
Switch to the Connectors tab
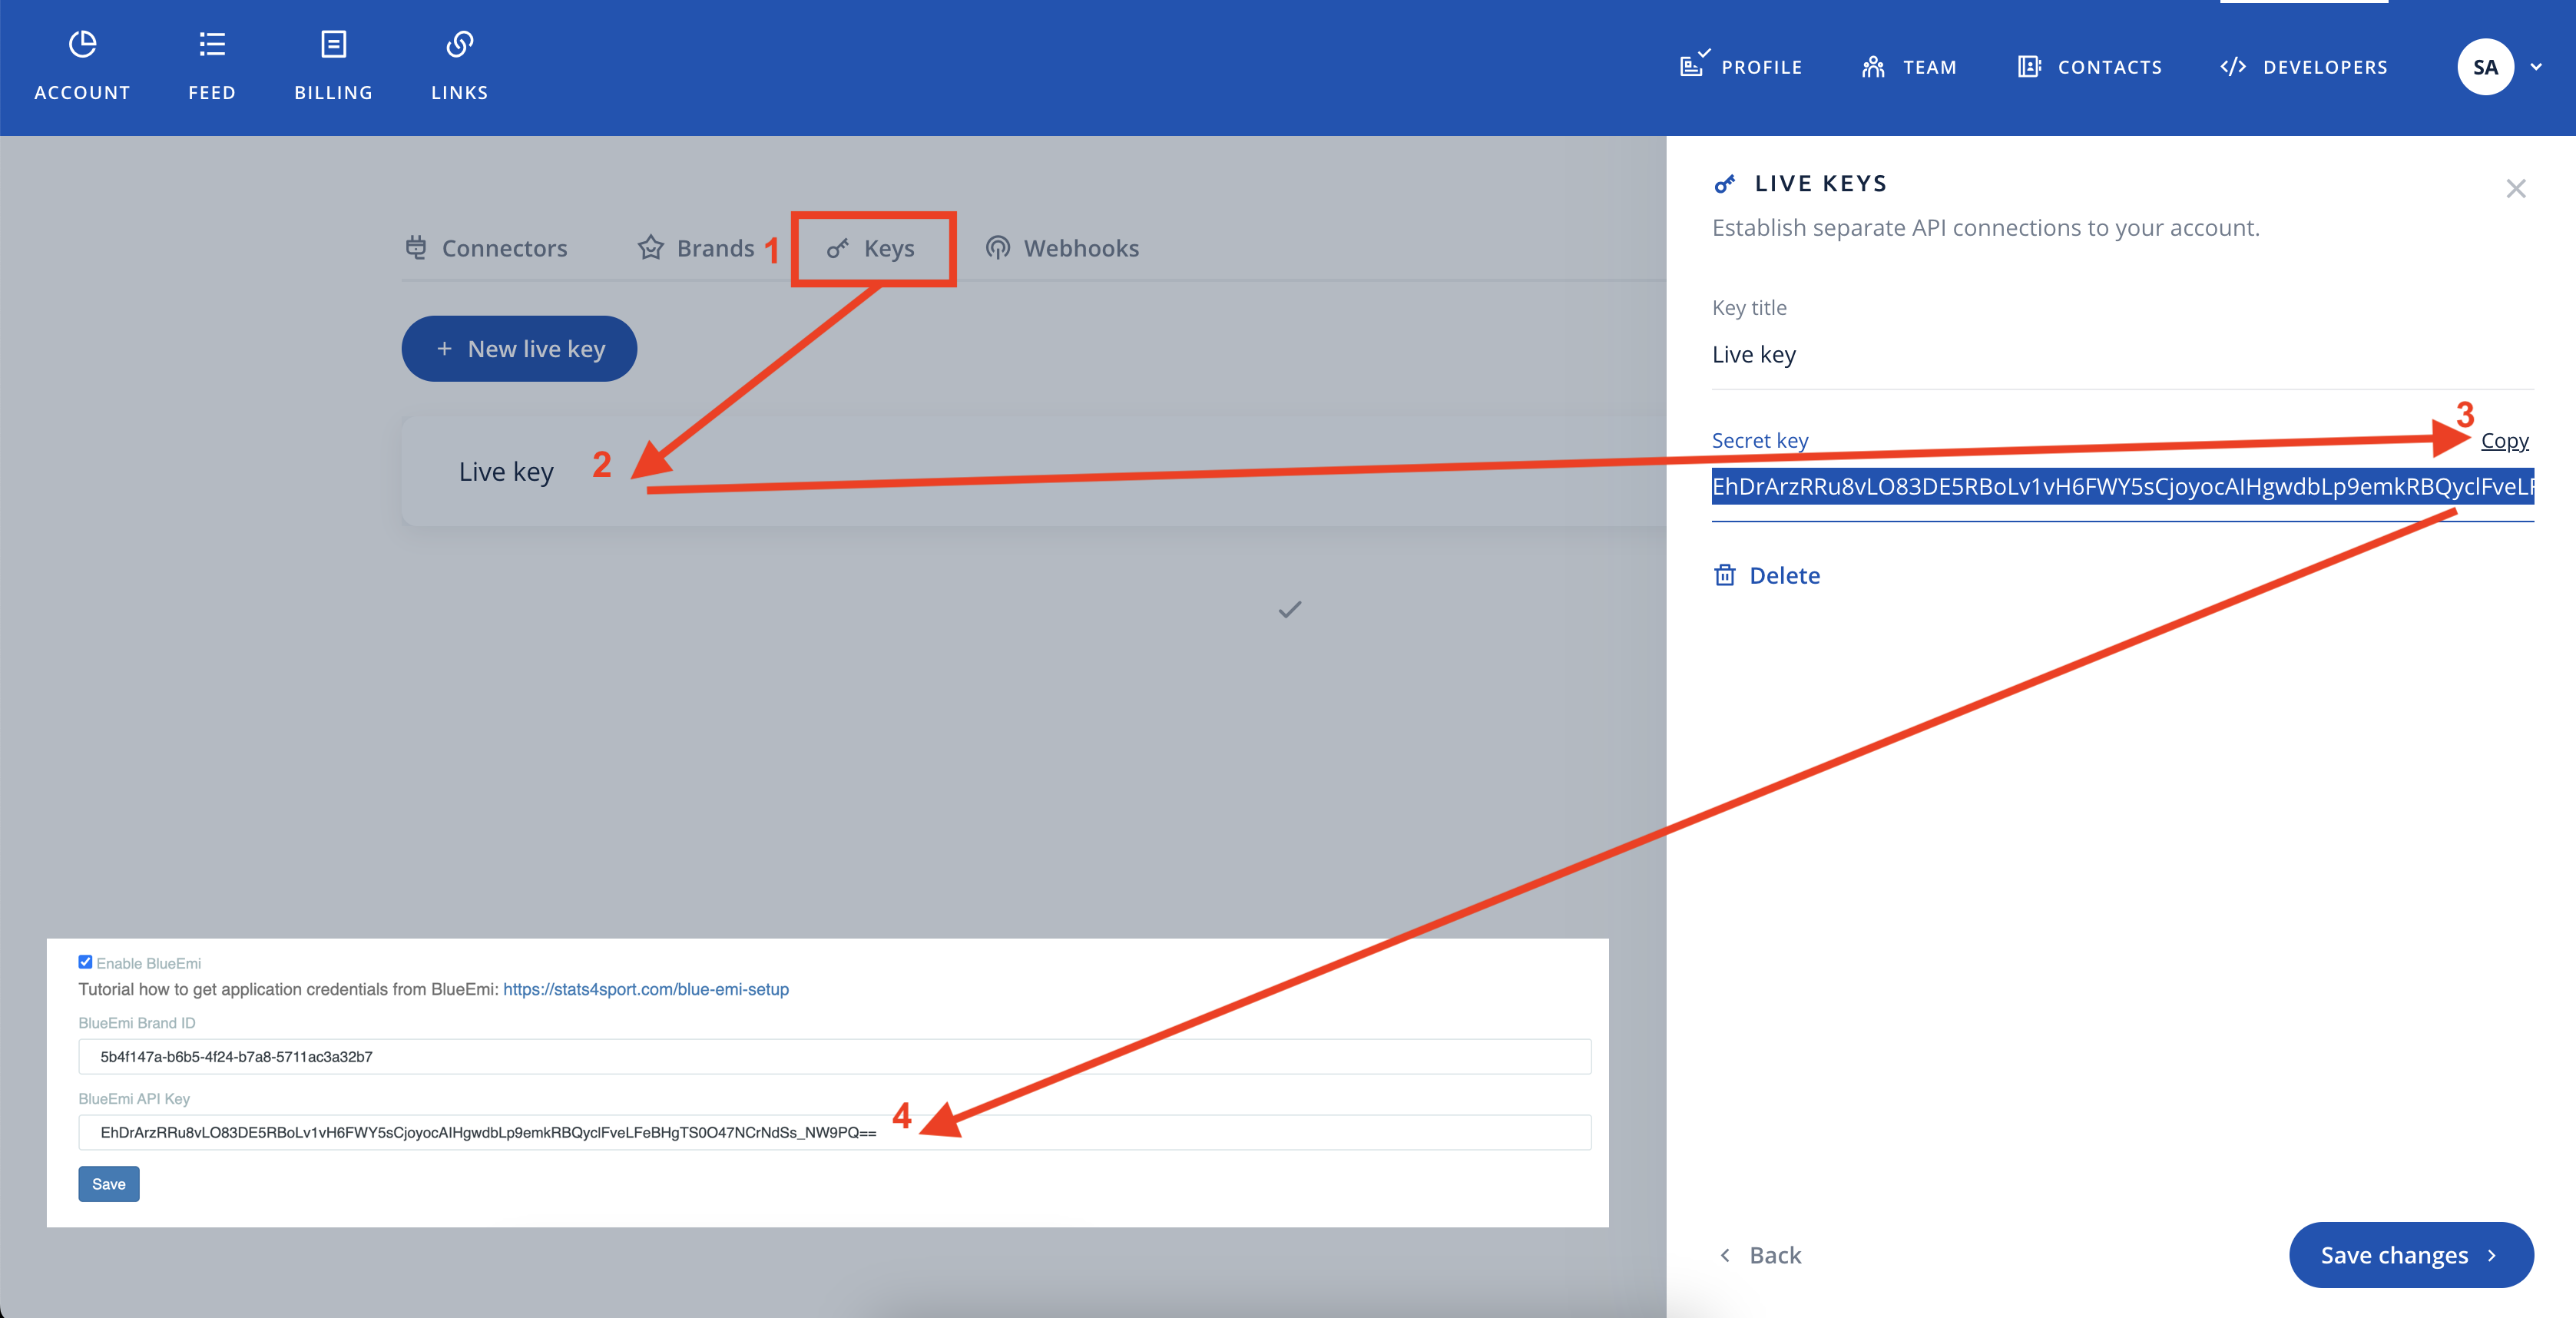point(486,248)
